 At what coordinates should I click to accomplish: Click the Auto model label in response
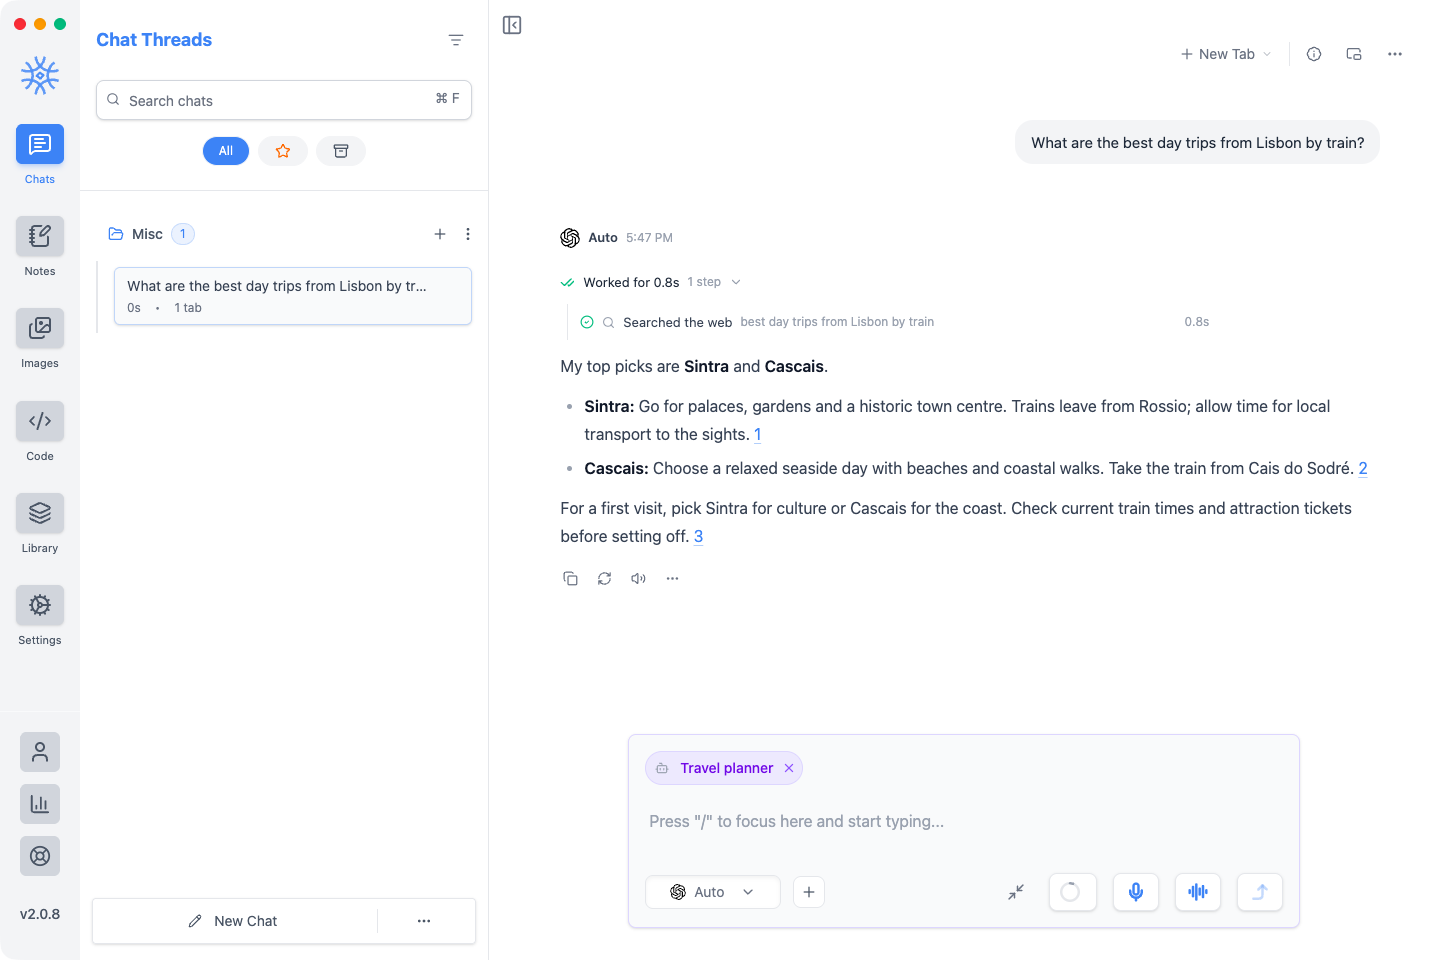(603, 238)
